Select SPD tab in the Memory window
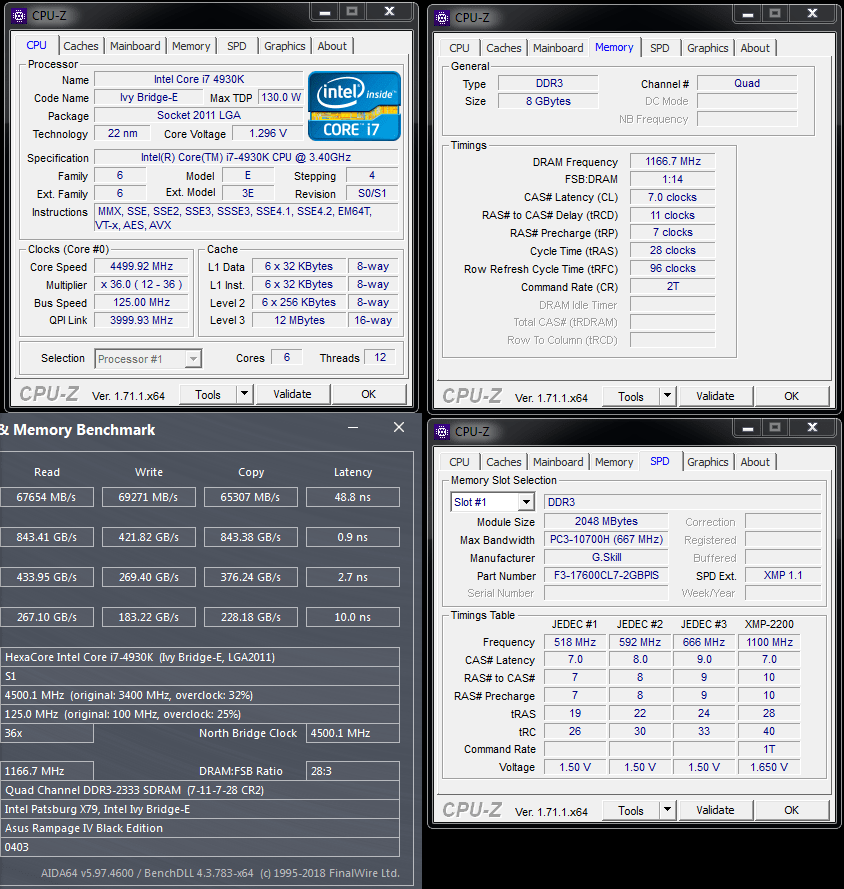 (x=659, y=48)
